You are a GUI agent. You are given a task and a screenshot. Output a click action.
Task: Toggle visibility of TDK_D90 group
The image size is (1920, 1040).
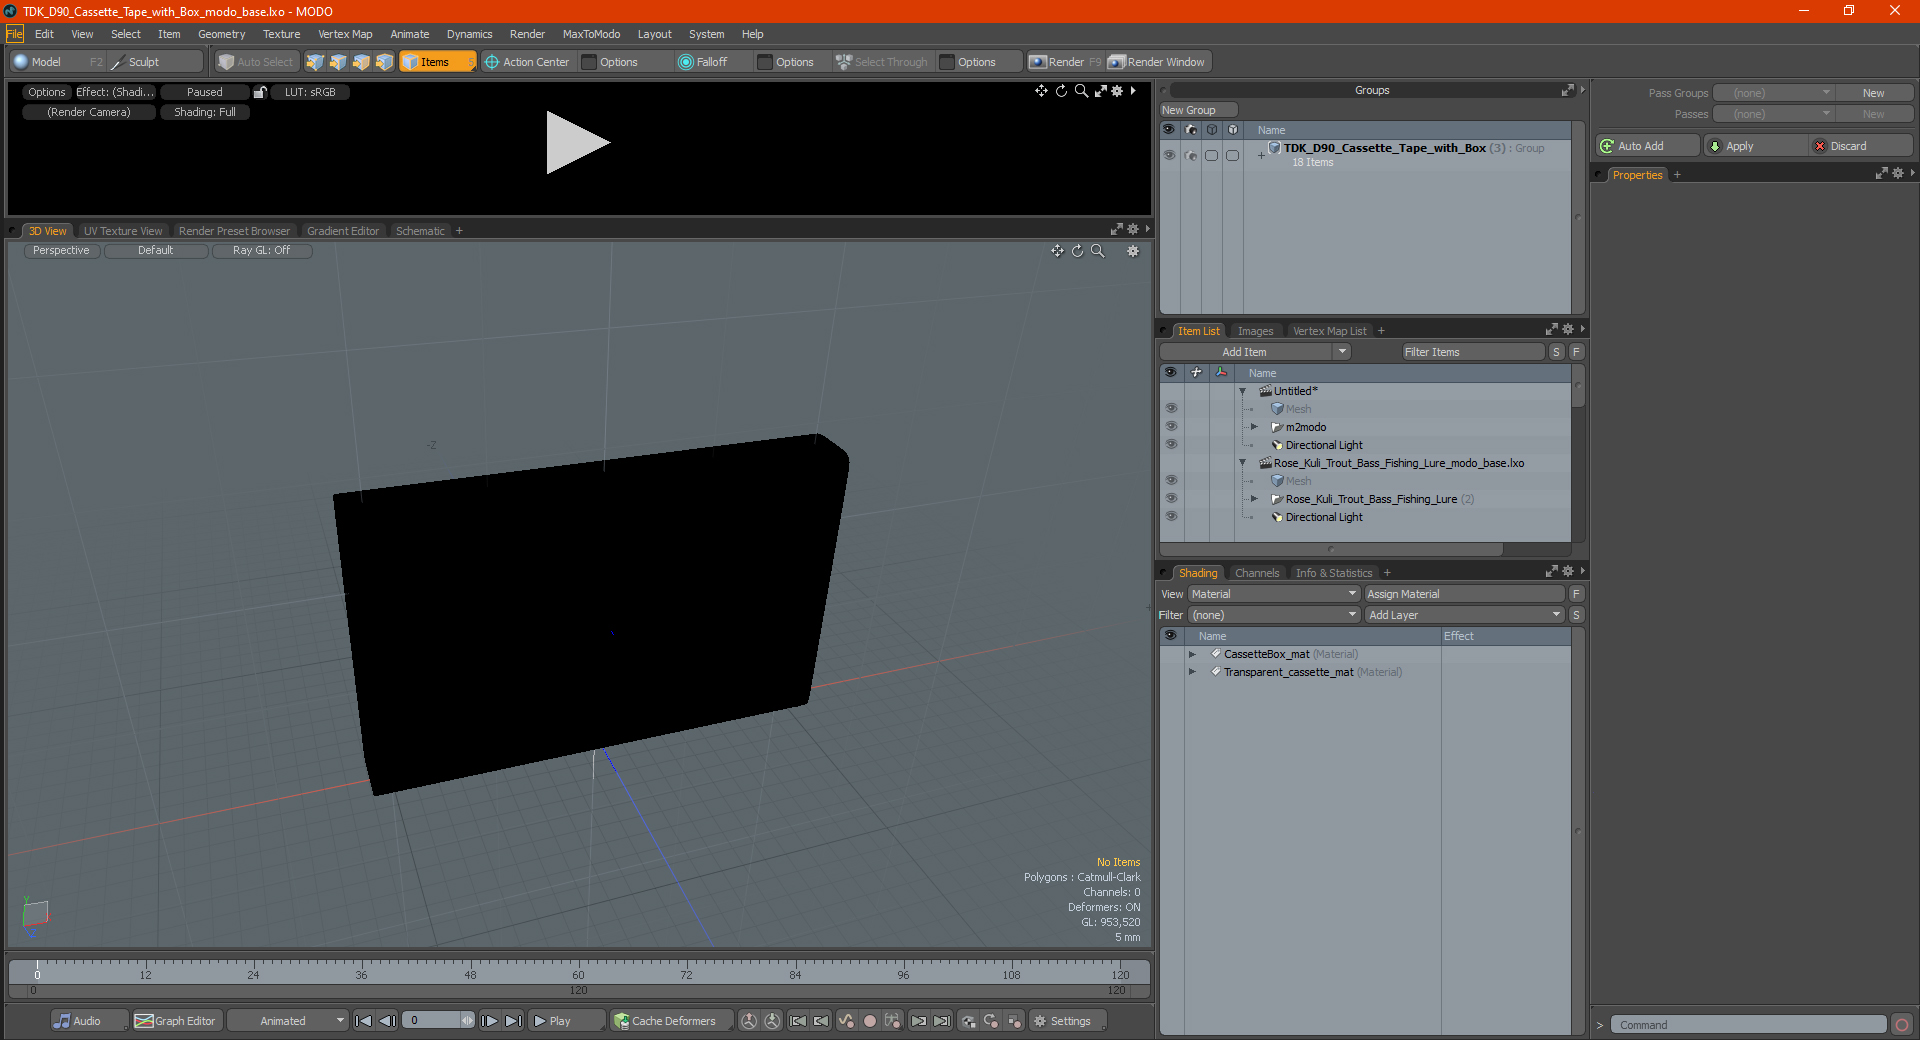coord(1169,155)
